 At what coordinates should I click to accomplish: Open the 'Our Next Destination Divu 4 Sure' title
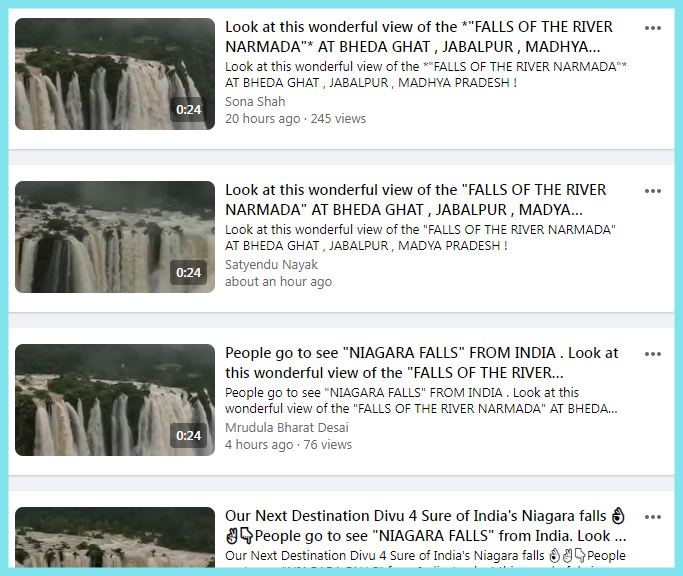pyautogui.click(x=426, y=525)
